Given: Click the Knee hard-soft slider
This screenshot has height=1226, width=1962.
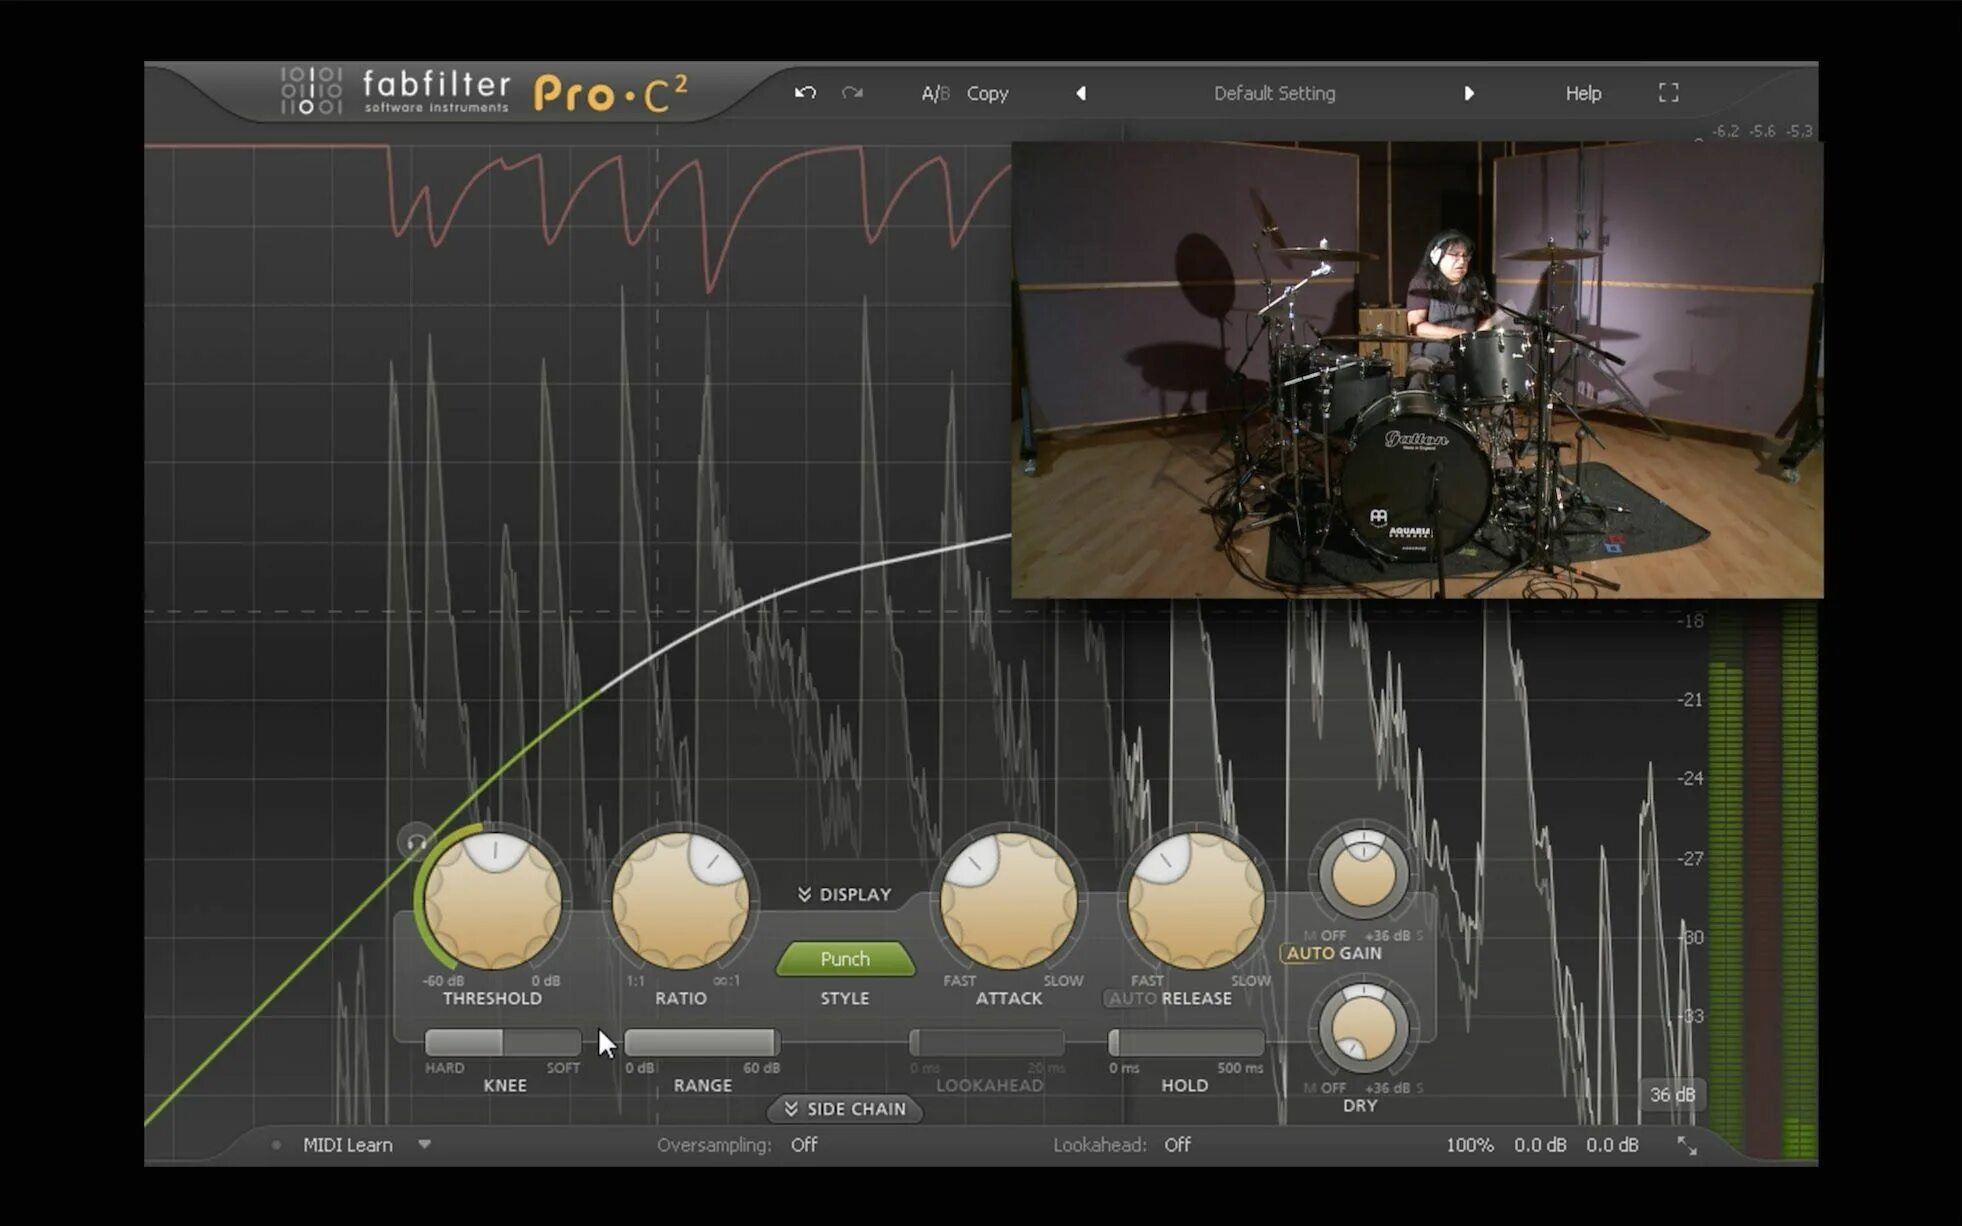Looking at the screenshot, I should (503, 1042).
